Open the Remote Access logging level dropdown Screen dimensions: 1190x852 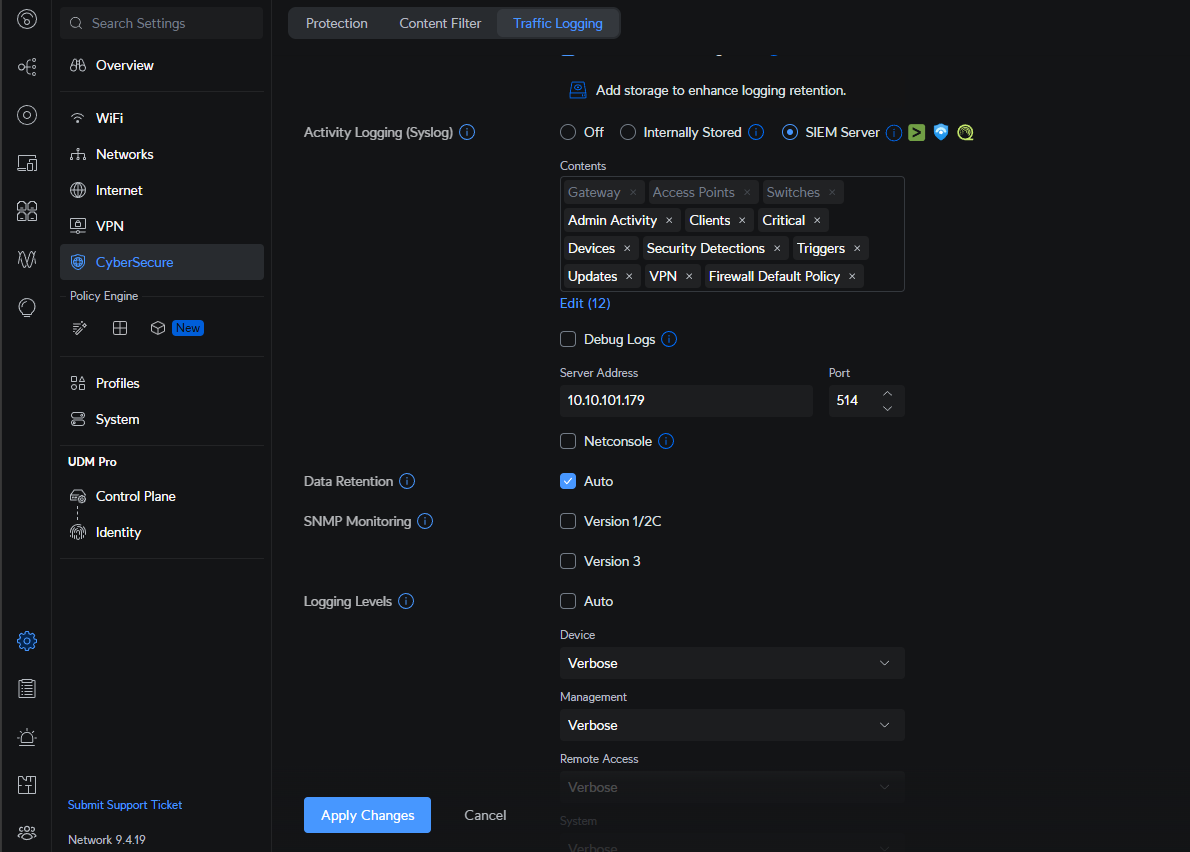(x=732, y=788)
